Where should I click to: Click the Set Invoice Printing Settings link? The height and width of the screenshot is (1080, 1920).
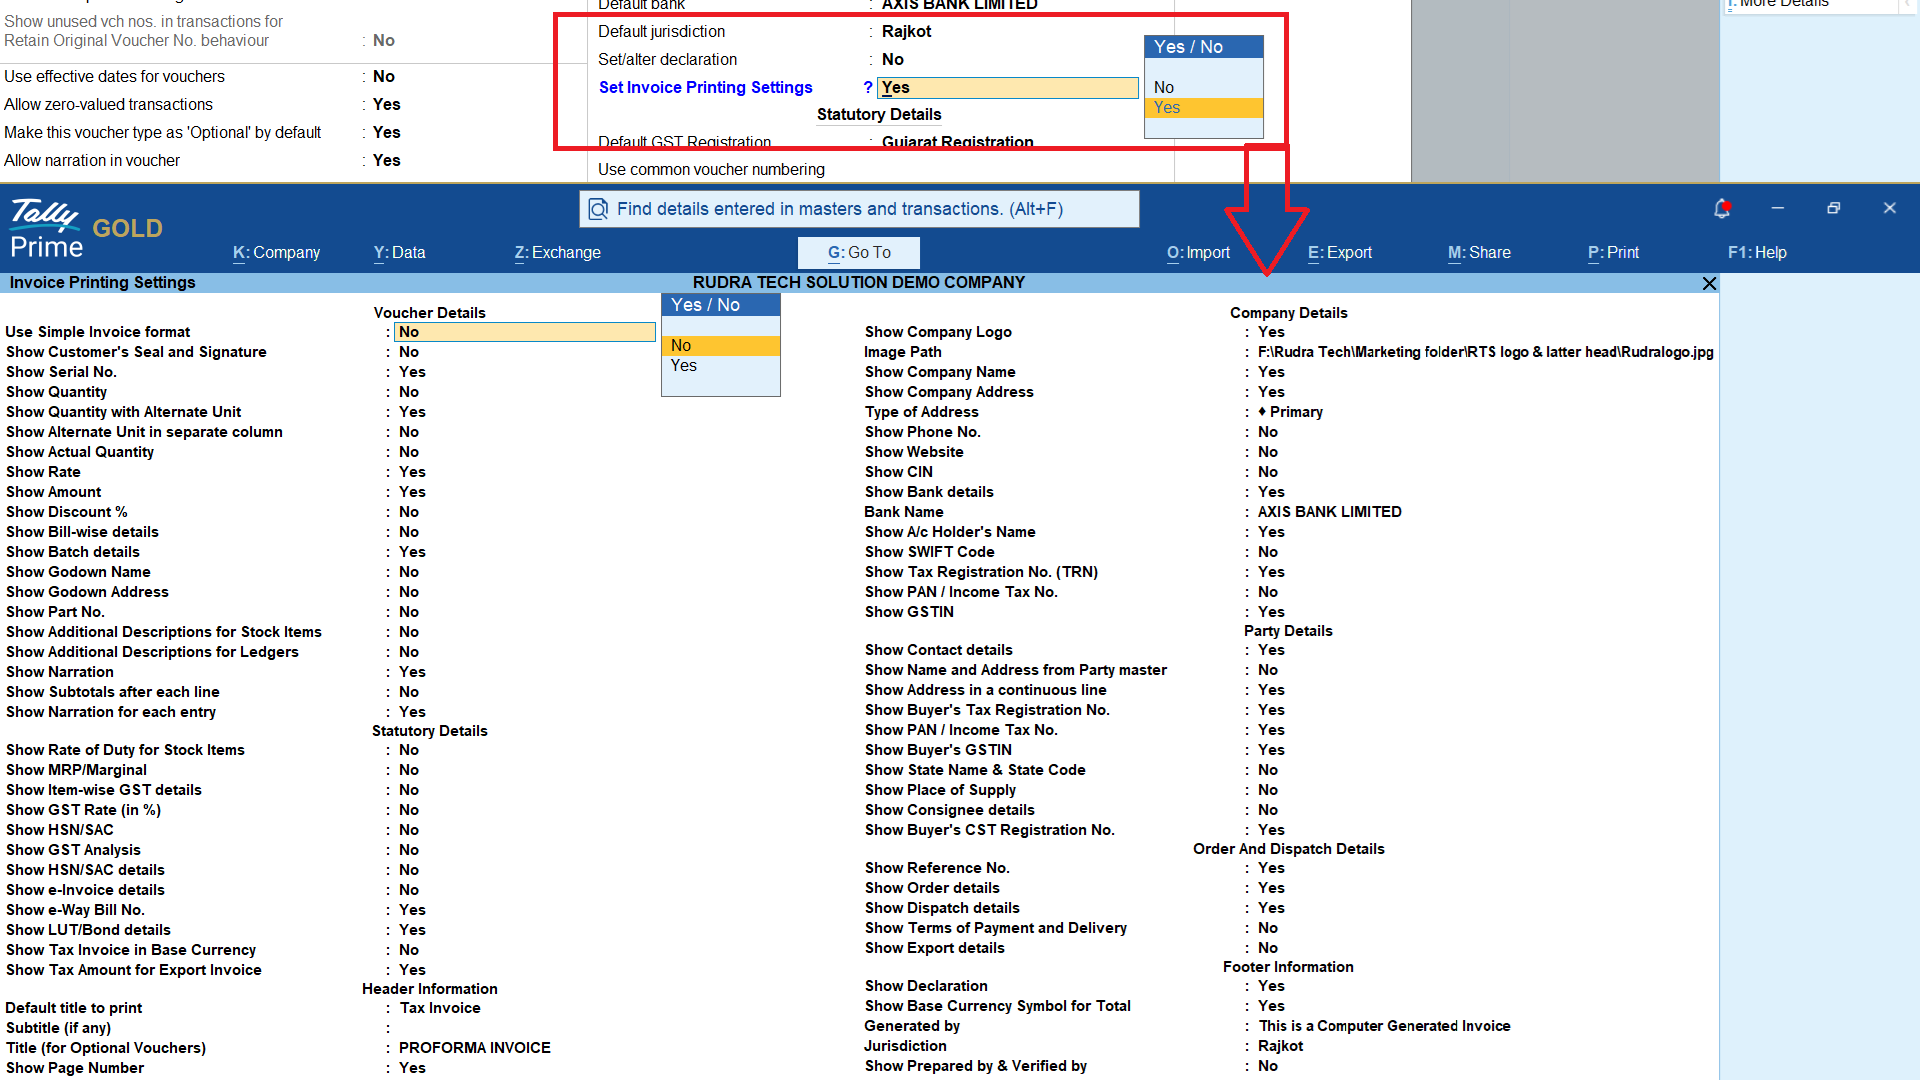pyautogui.click(x=705, y=88)
